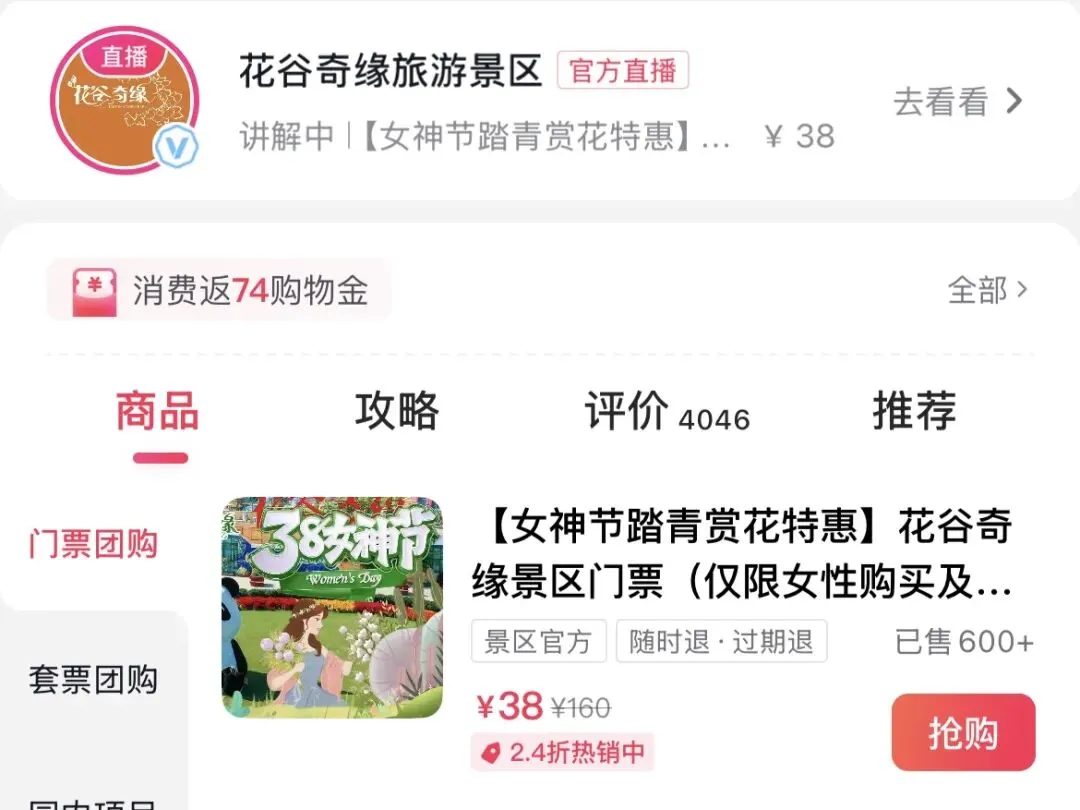1080x810 pixels.
Task: Select 门票团购 in the side category list
Action: point(94,544)
